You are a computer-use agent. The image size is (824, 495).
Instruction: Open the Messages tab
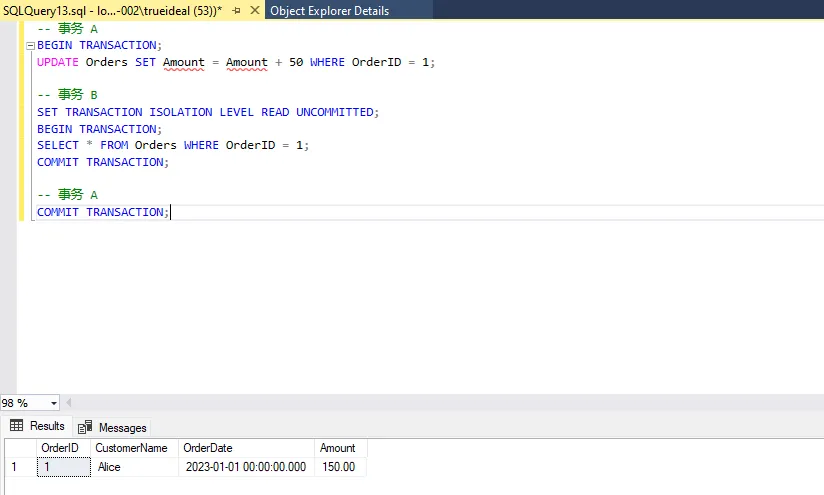pos(122,427)
